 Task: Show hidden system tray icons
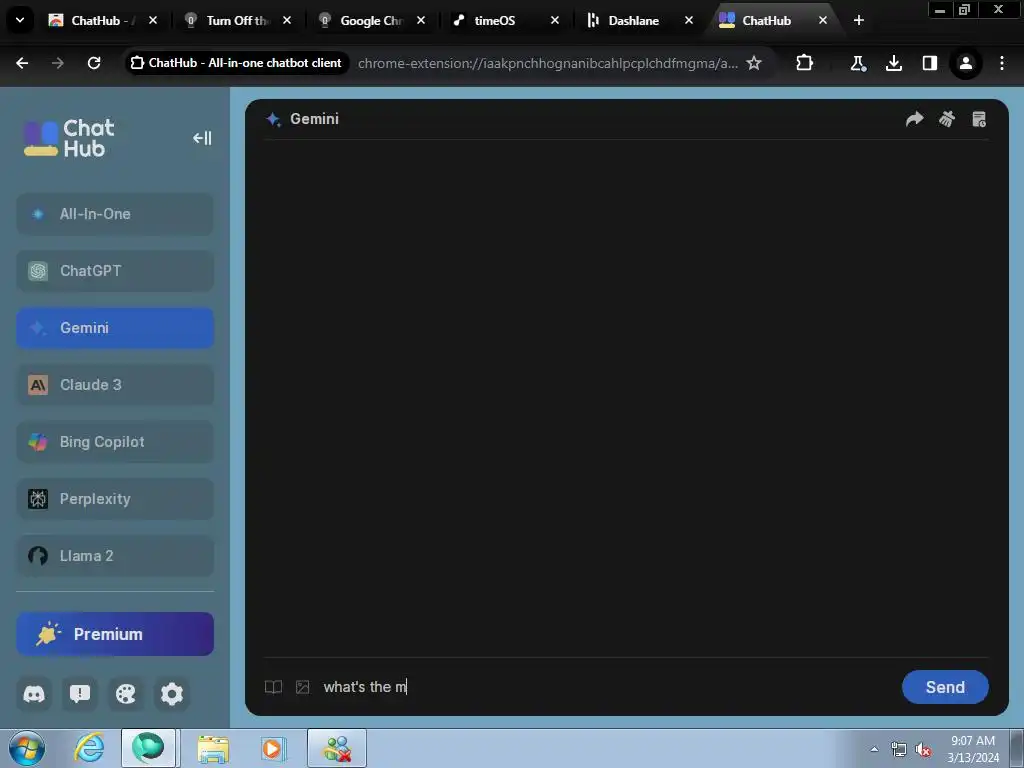coord(874,749)
